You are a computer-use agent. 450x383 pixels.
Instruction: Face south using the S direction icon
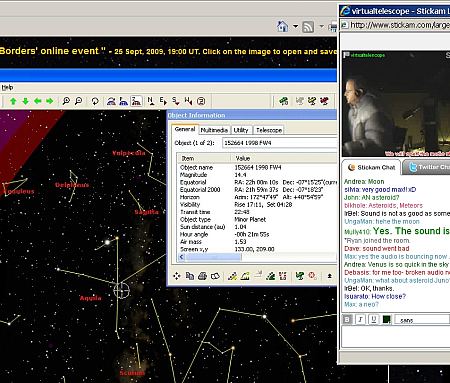(175, 101)
